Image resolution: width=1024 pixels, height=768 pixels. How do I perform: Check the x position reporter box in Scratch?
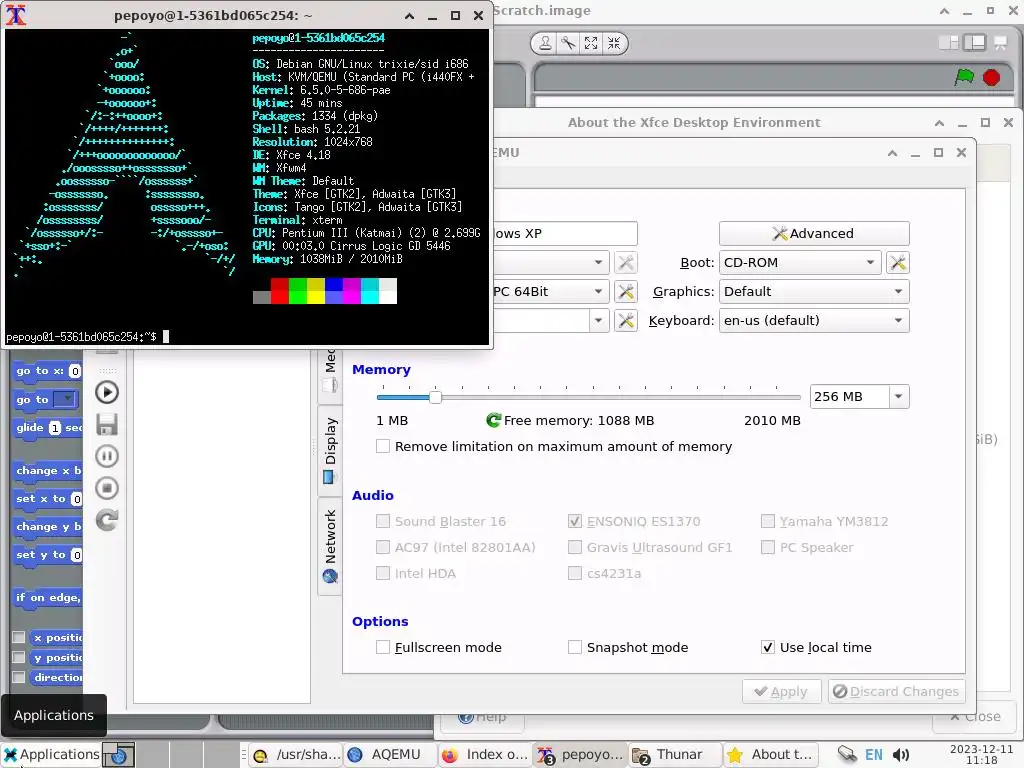(x=19, y=637)
